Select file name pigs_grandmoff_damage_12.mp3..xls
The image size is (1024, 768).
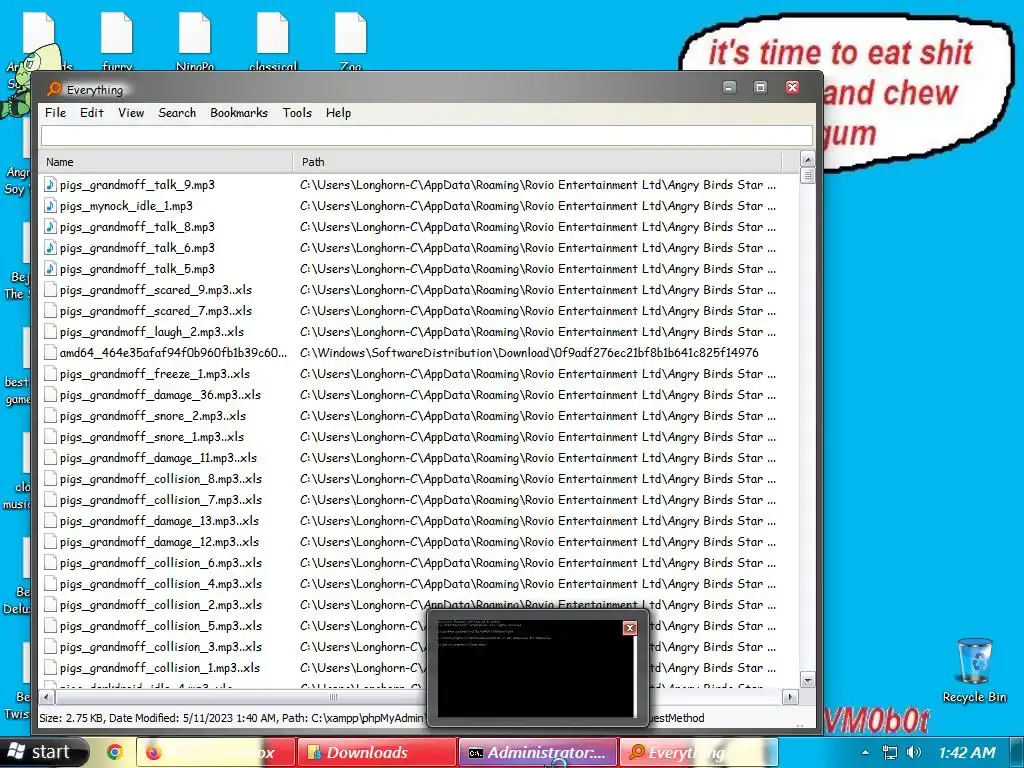pyautogui.click(x=159, y=542)
